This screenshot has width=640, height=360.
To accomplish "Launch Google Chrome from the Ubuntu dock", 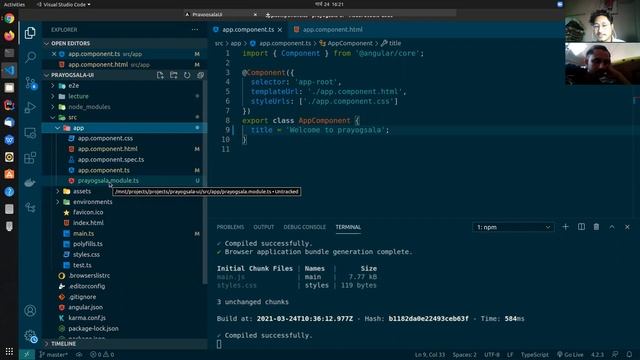I will click(x=9, y=18).
